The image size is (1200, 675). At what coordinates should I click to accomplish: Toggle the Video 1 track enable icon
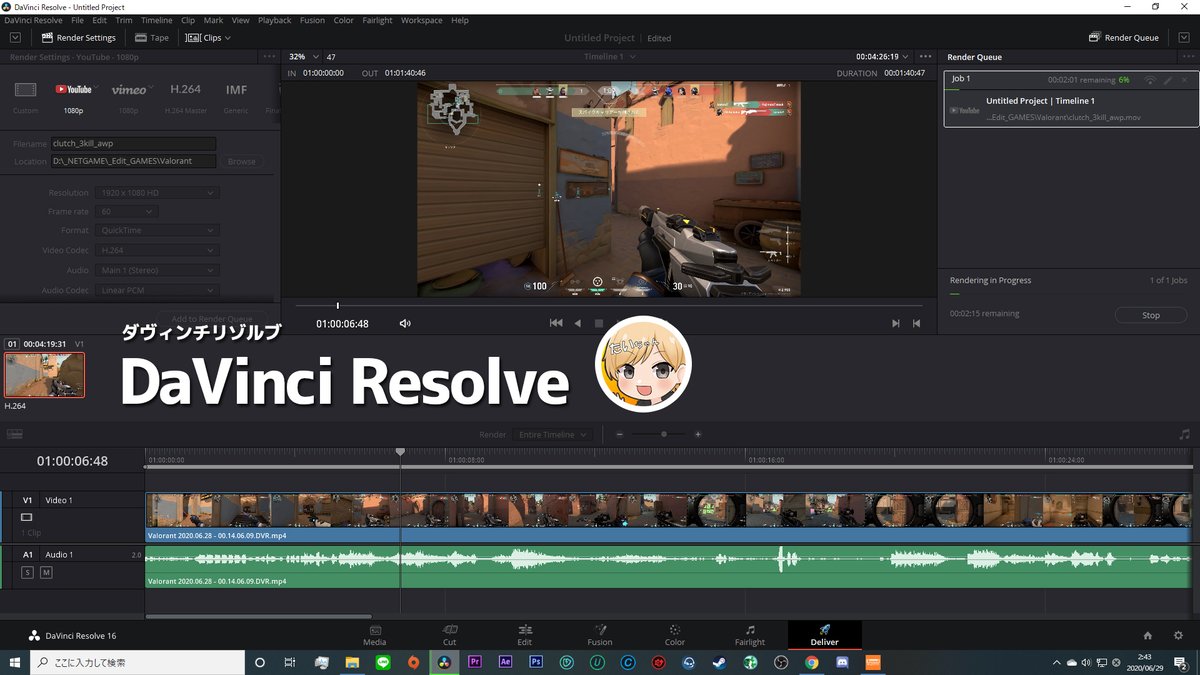click(27, 517)
